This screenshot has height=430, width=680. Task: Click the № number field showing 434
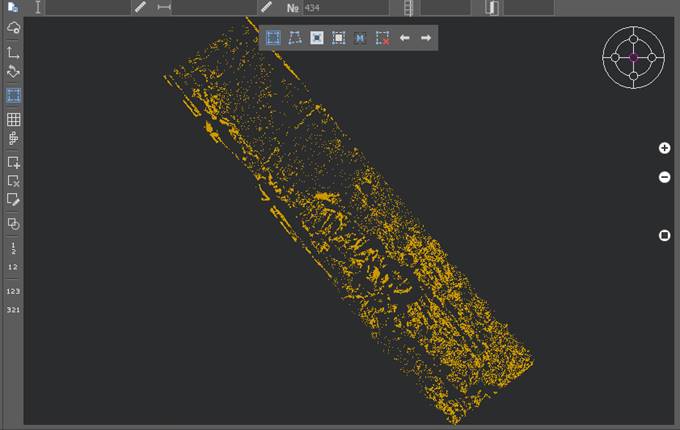tap(346, 7)
